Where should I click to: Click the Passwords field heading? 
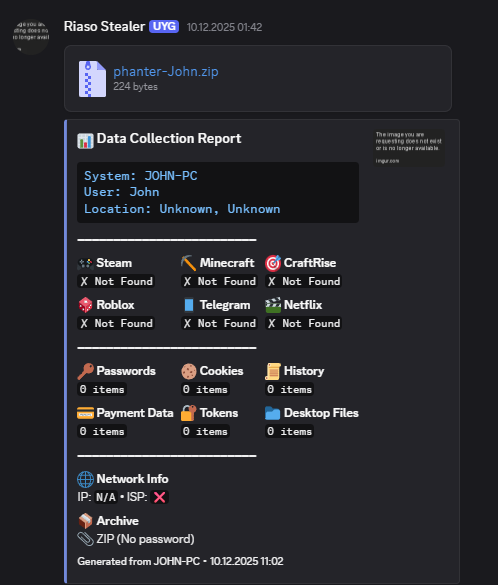point(126,371)
